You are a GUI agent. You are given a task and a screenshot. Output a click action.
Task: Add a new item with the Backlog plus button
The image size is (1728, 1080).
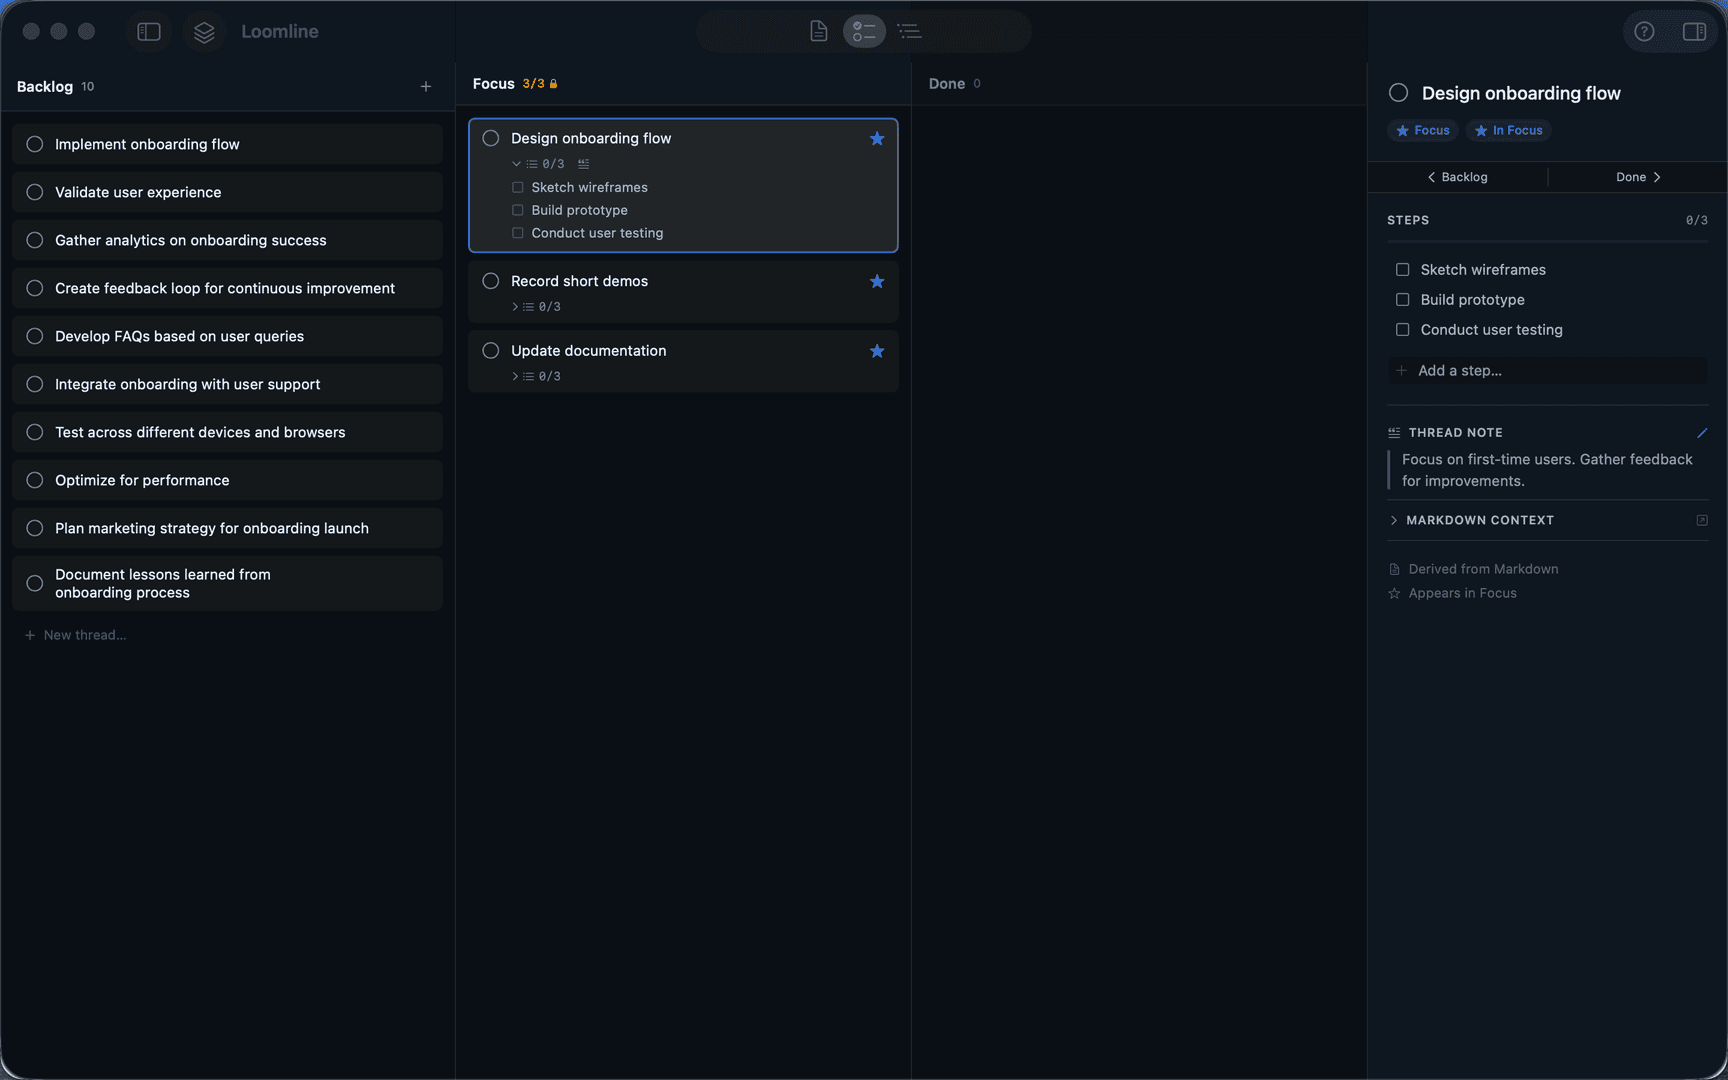pyautogui.click(x=425, y=86)
